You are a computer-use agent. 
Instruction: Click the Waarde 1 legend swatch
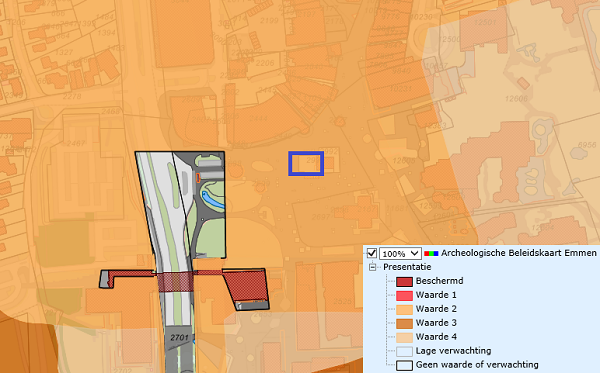pos(404,295)
